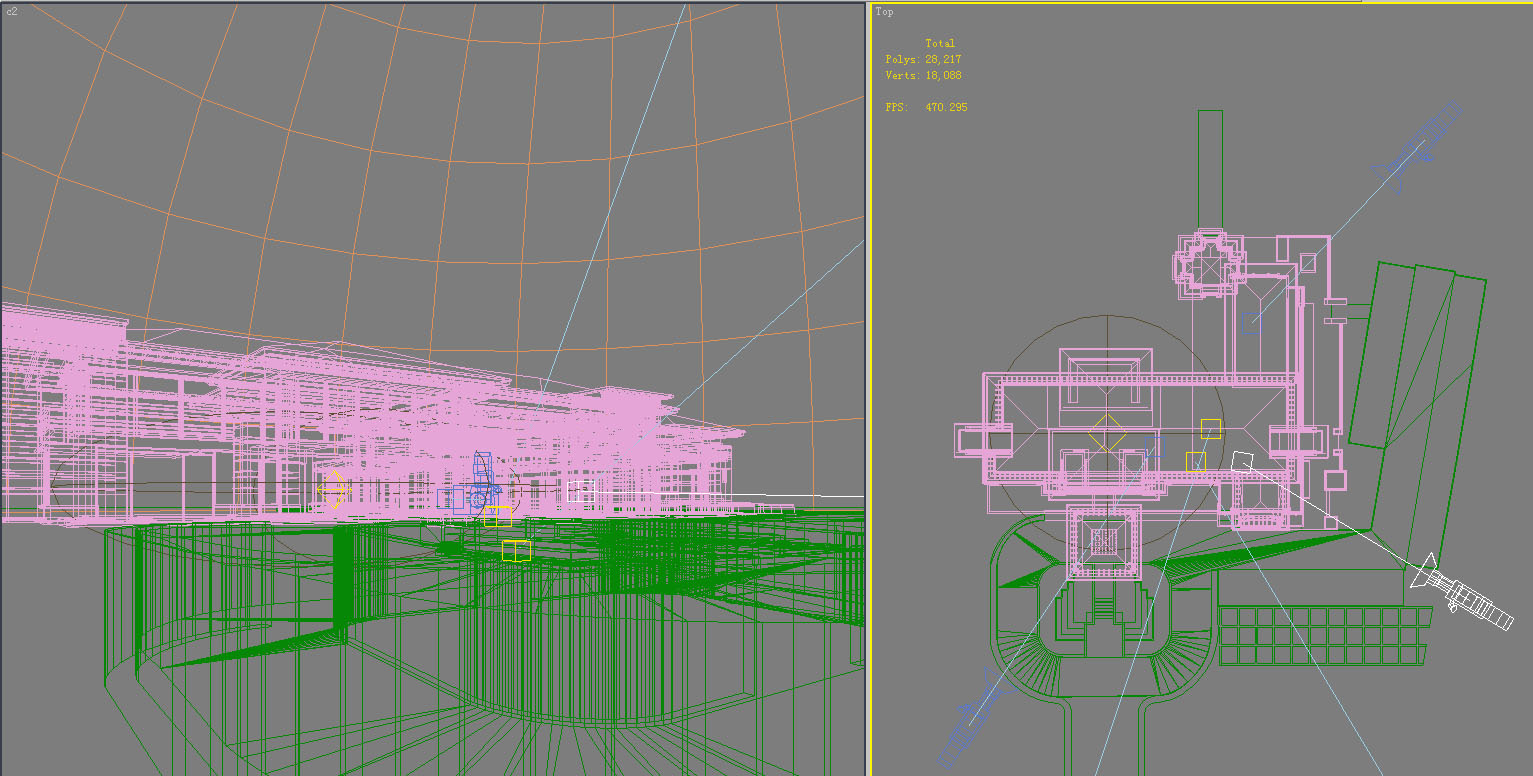Click the Total statistics header

pyautogui.click(x=940, y=44)
